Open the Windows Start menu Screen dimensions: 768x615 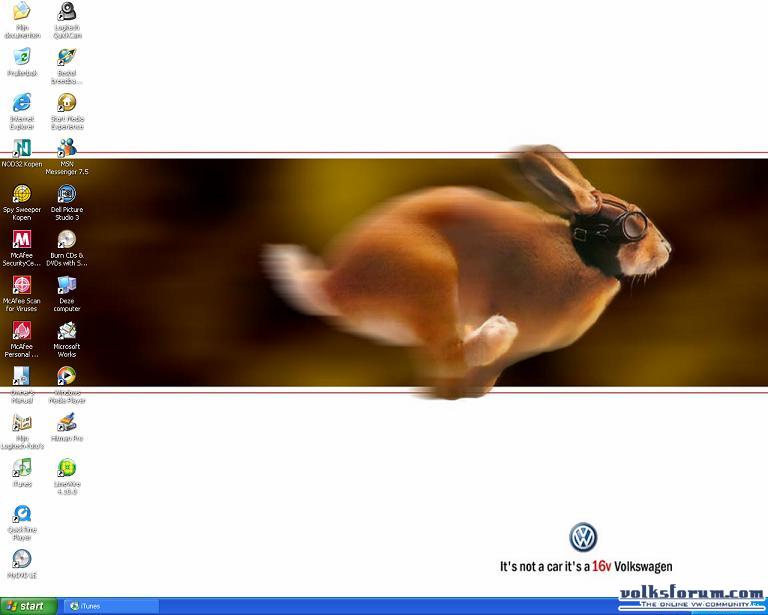coord(28,606)
